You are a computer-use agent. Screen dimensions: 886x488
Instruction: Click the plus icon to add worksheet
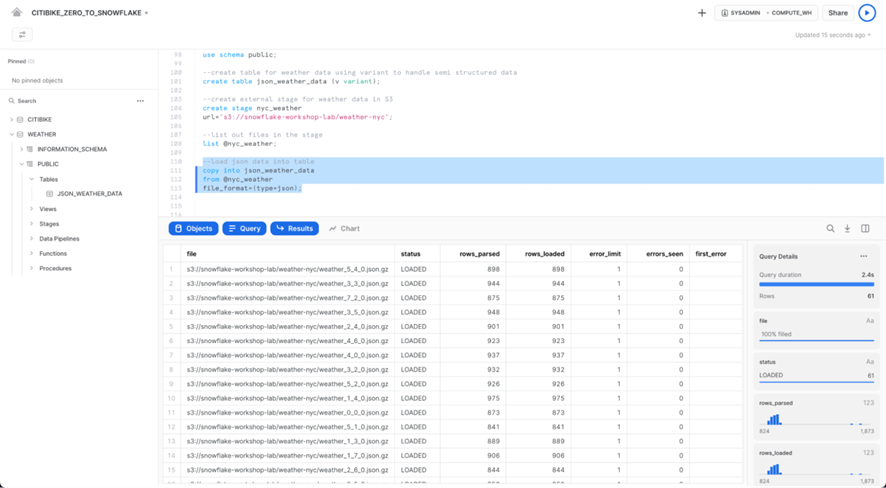(x=702, y=13)
